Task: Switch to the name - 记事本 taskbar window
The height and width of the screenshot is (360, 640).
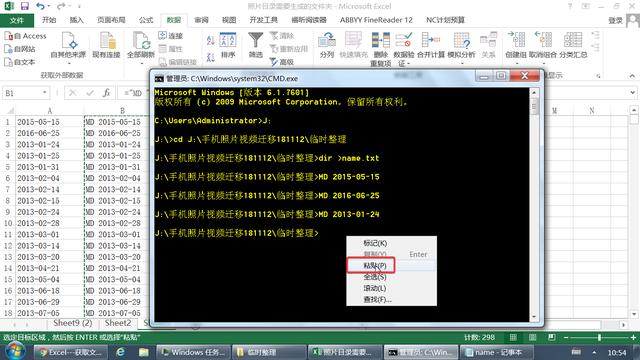Action: (496, 352)
